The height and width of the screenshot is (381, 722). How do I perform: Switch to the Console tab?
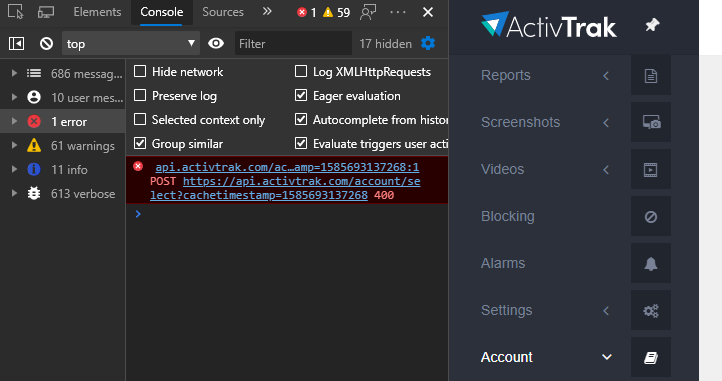click(162, 12)
